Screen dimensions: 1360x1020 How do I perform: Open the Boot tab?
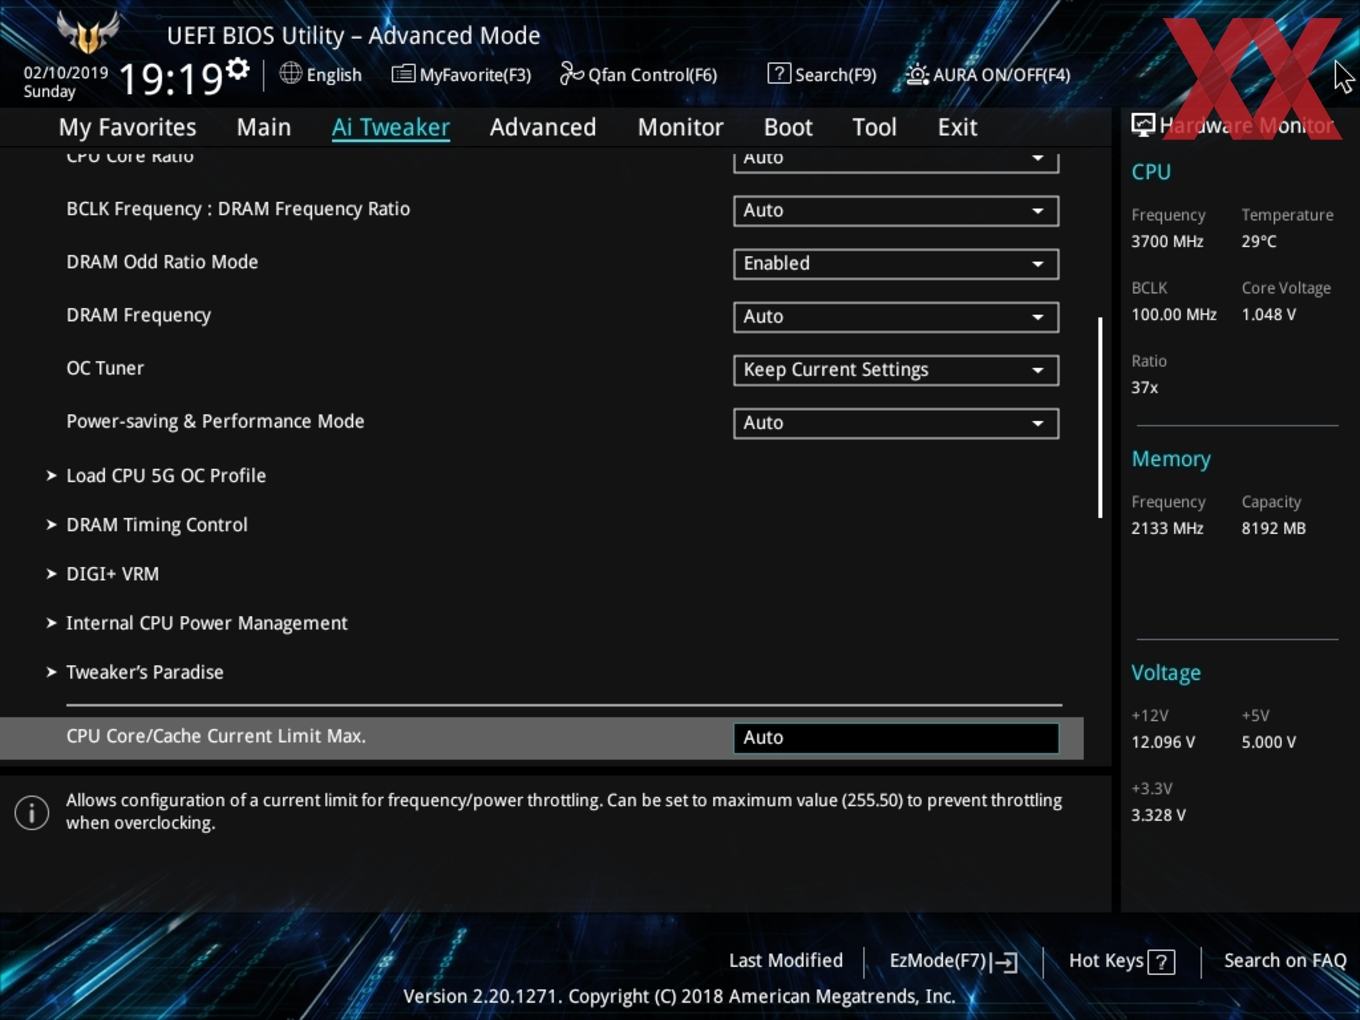(x=788, y=127)
